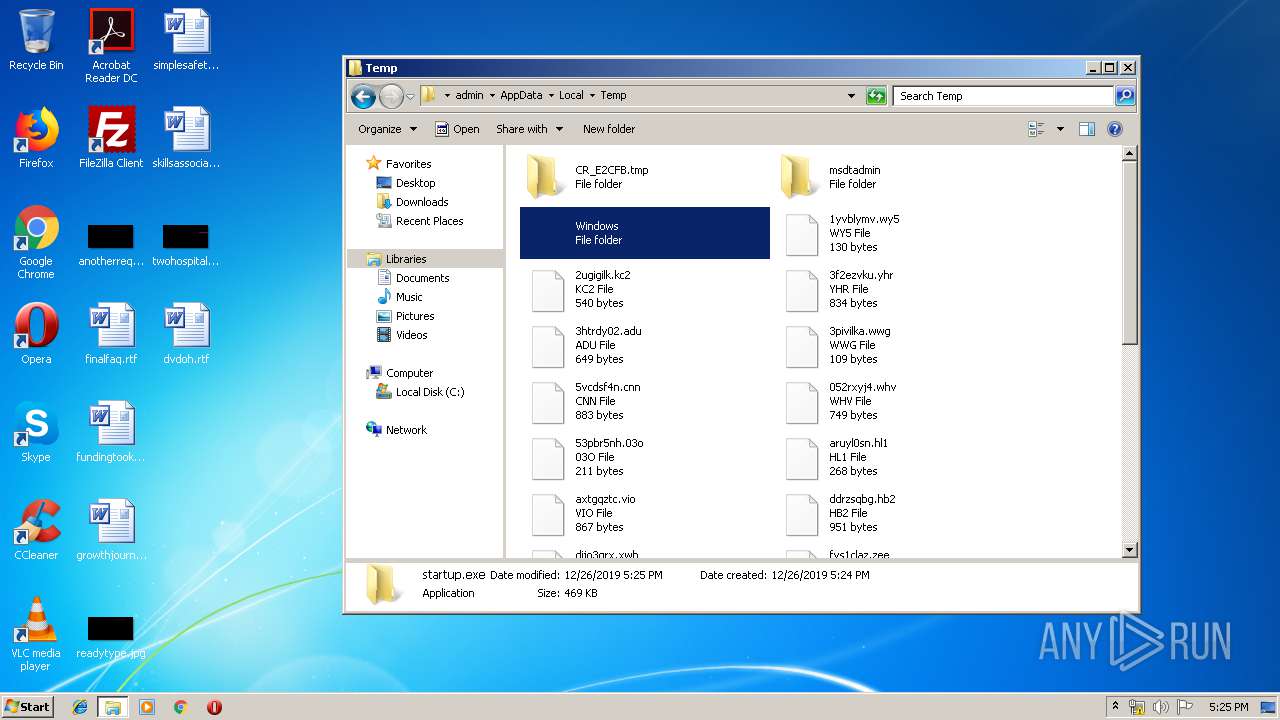This screenshot has width=1280, height=720.
Task: Open Opera from the taskbar
Action: pyautogui.click(x=214, y=707)
